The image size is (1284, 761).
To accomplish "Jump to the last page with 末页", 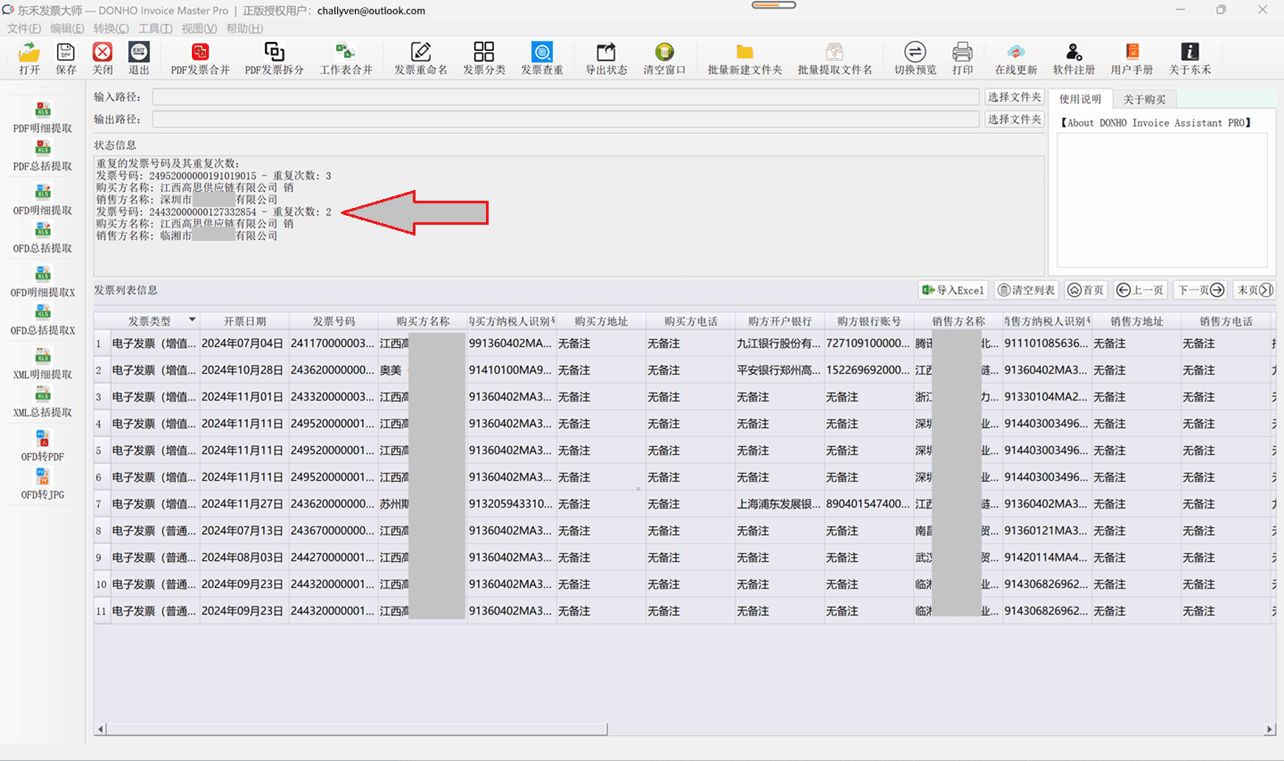I will coord(1254,290).
